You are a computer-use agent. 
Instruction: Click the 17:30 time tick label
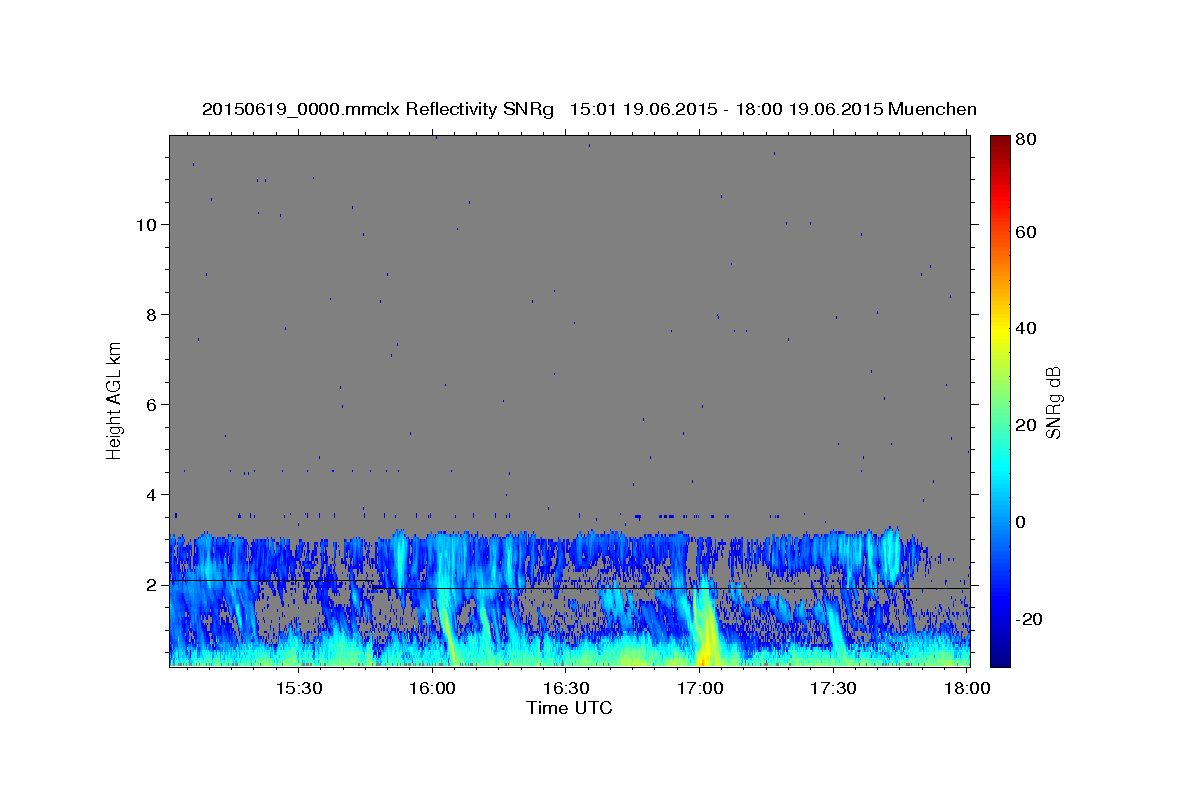[x=833, y=688]
